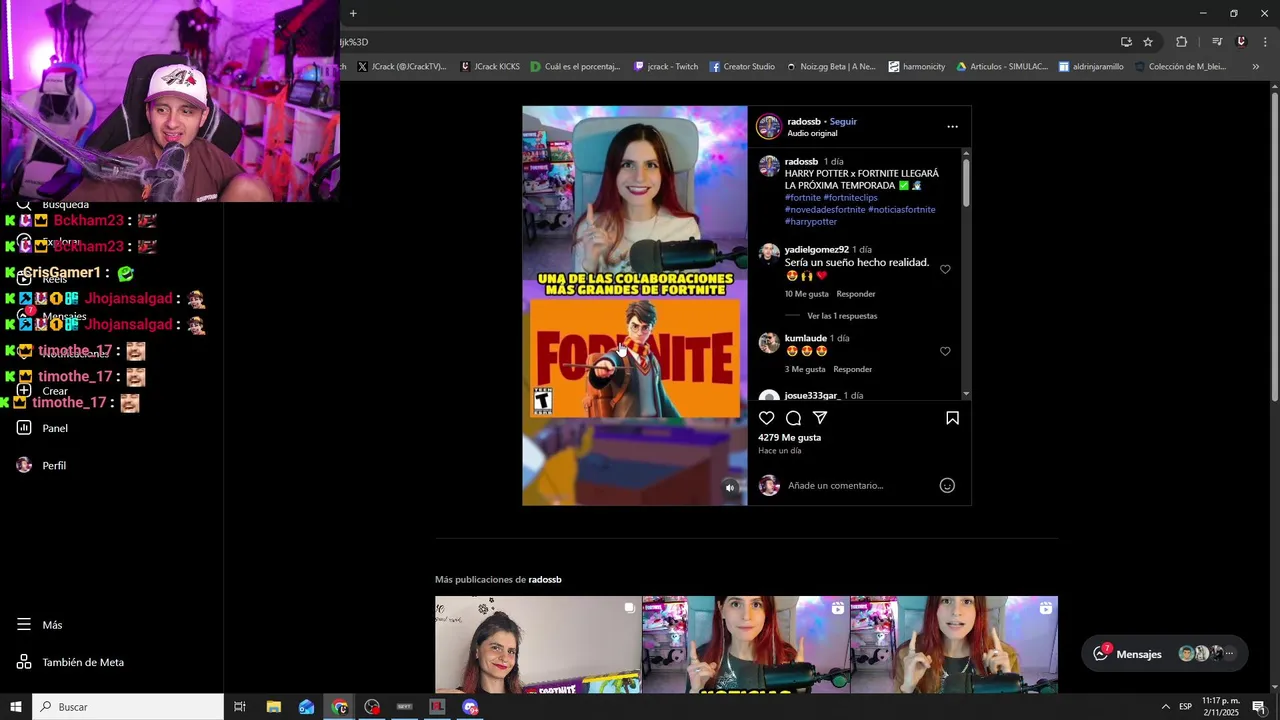The width and height of the screenshot is (1280, 720).
Task: Open media controls icon in toolbar
Action: coord(1217,42)
